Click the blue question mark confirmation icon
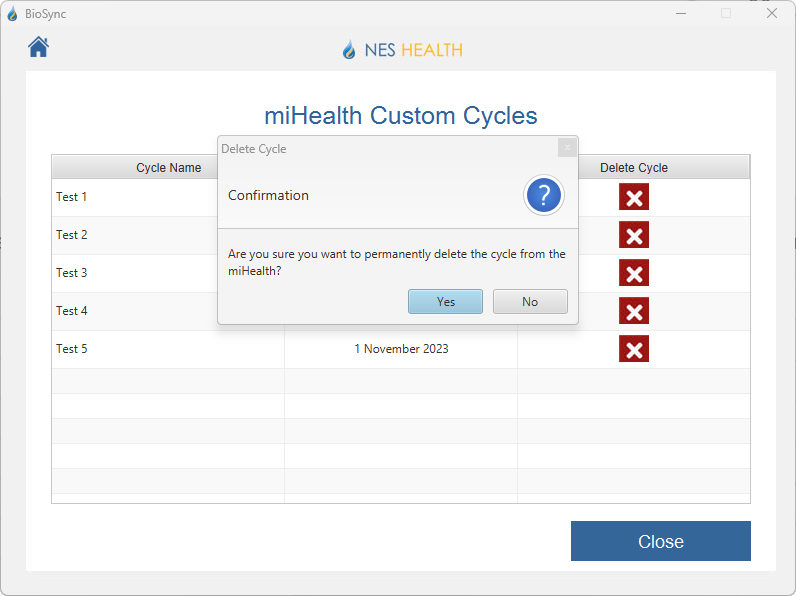This screenshot has width=796, height=596. pos(544,196)
